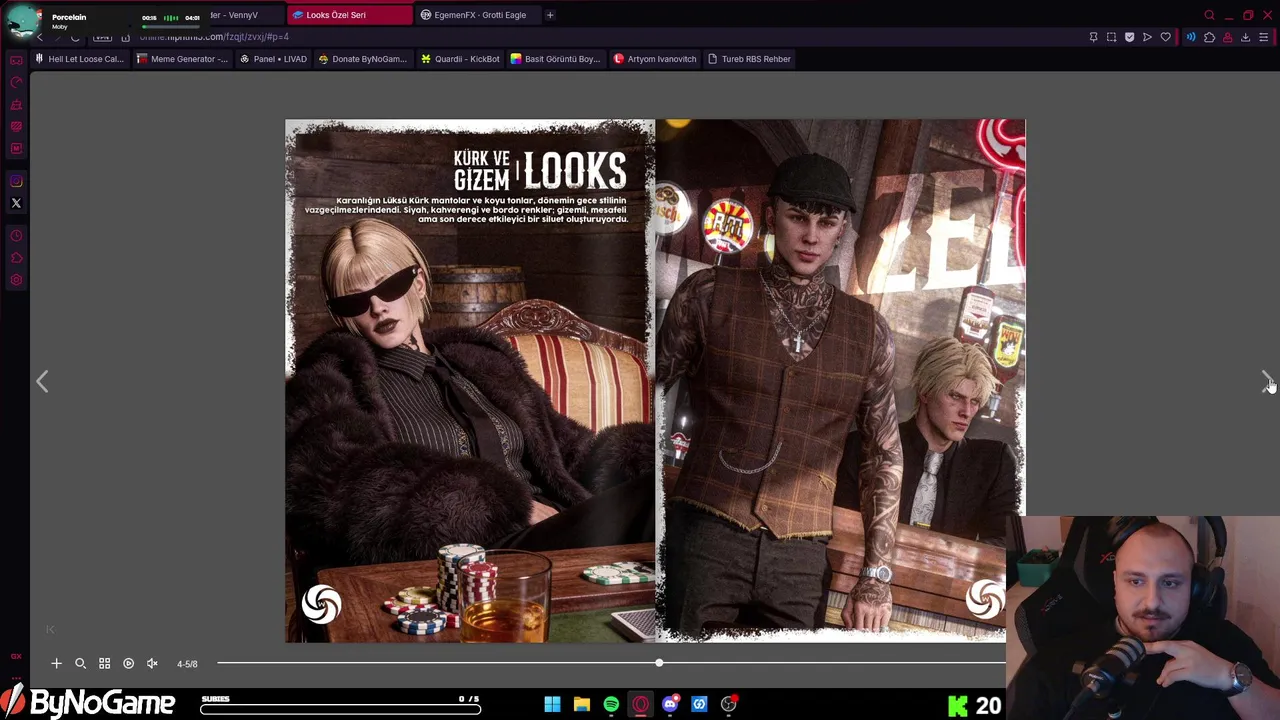The width and height of the screenshot is (1280, 720).
Task: Open Spotify from the taskbar
Action: pyautogui.click(x=611, y=704)
